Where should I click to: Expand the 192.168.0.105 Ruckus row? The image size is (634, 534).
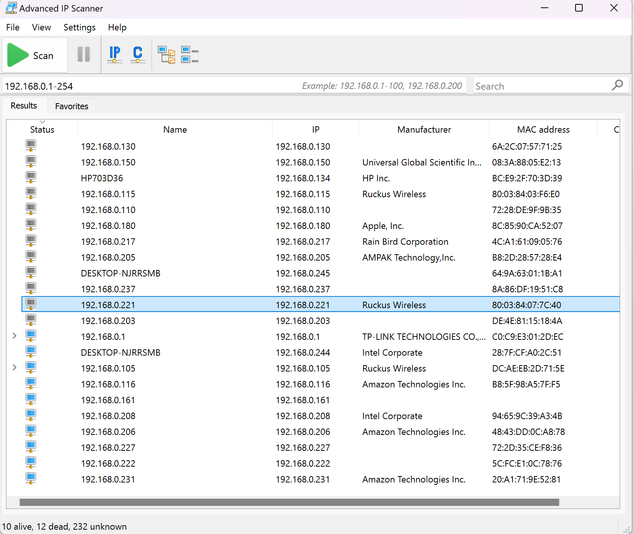pyautogui.click(x=14, y=369)
